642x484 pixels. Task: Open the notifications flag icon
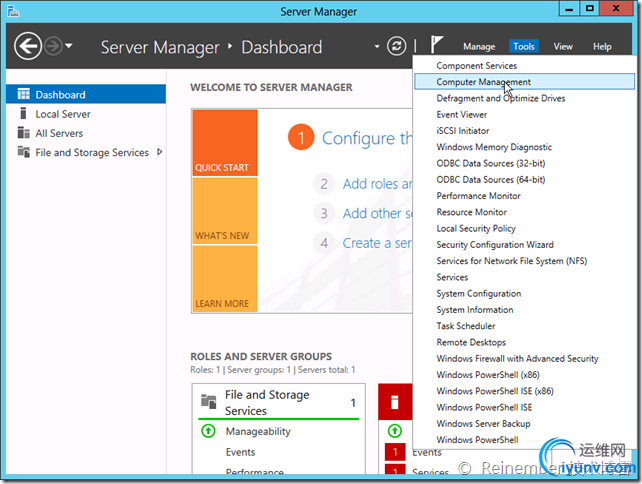(x=436, y=44)
